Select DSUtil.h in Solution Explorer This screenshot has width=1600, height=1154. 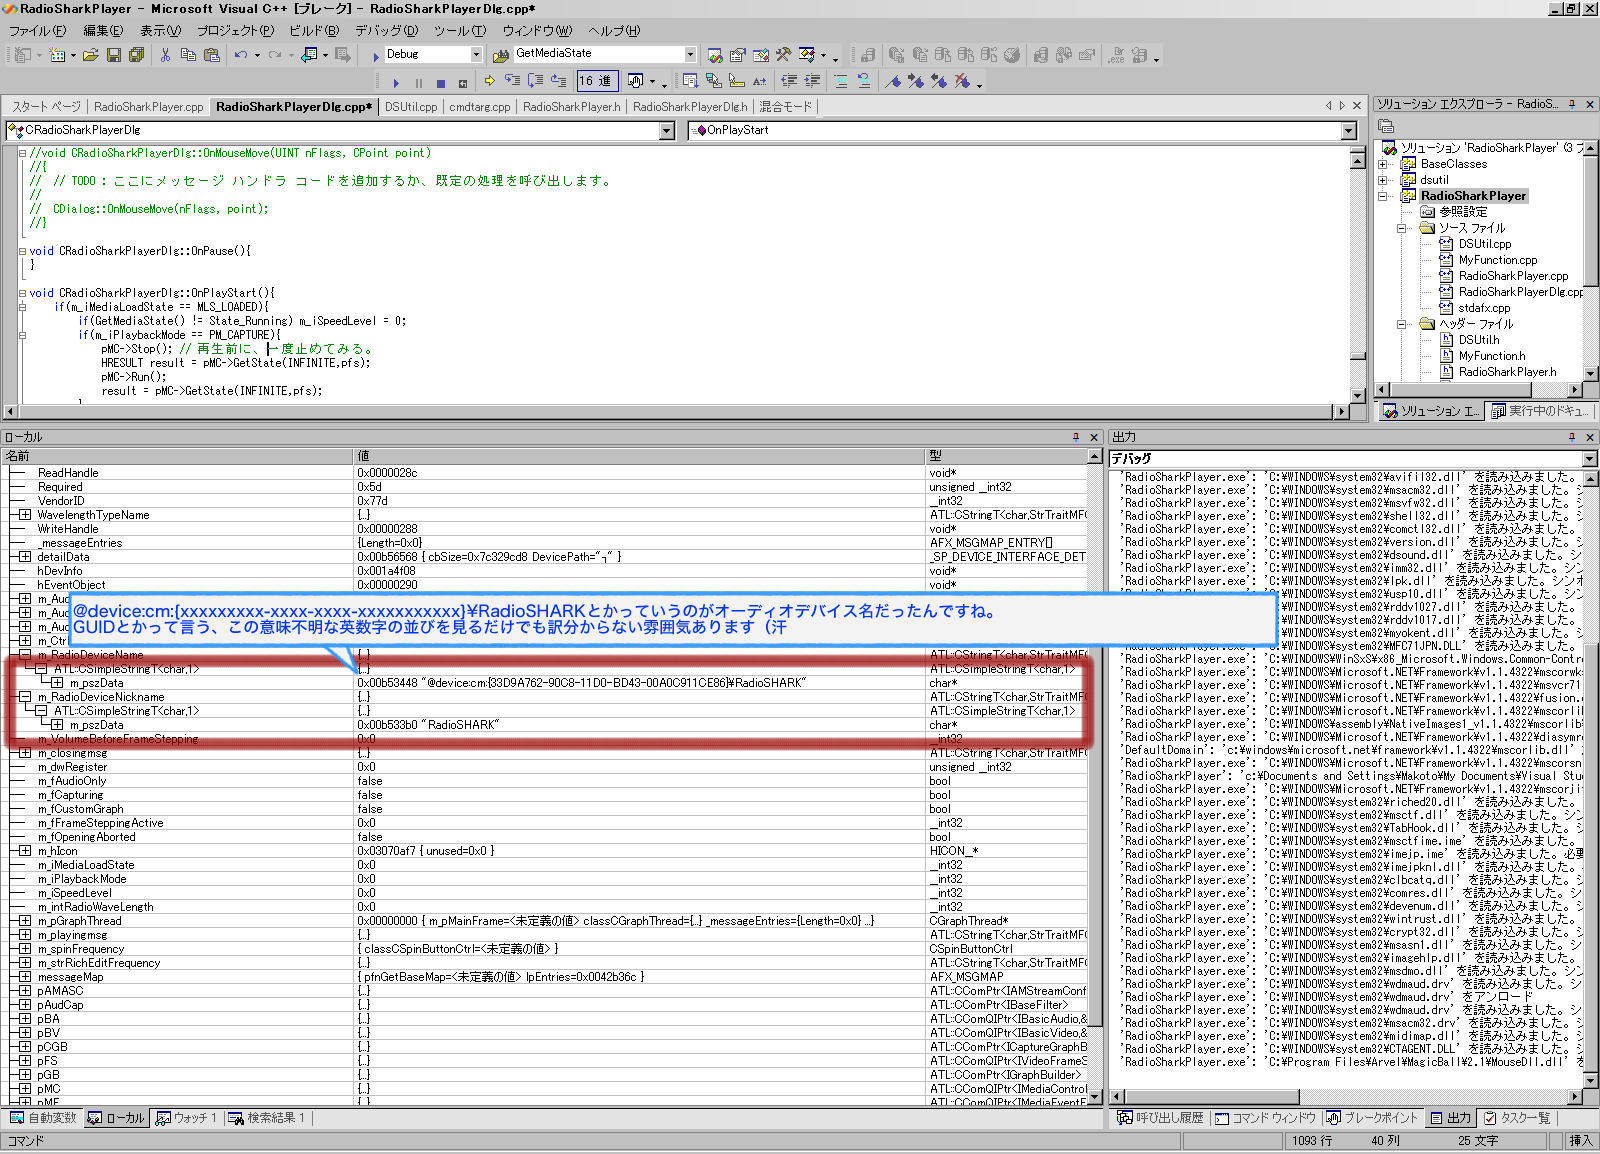click(1478, 340)
